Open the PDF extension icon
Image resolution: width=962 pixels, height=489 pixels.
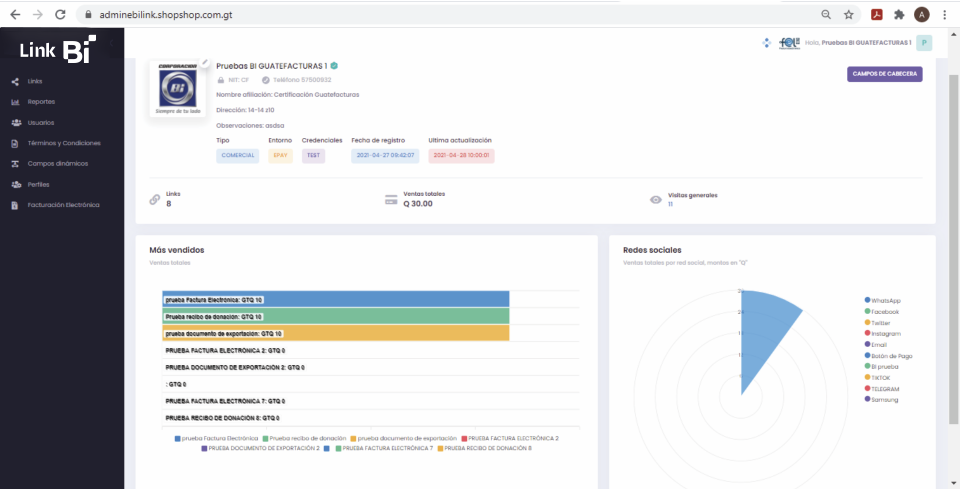click(x=877, y=15)
